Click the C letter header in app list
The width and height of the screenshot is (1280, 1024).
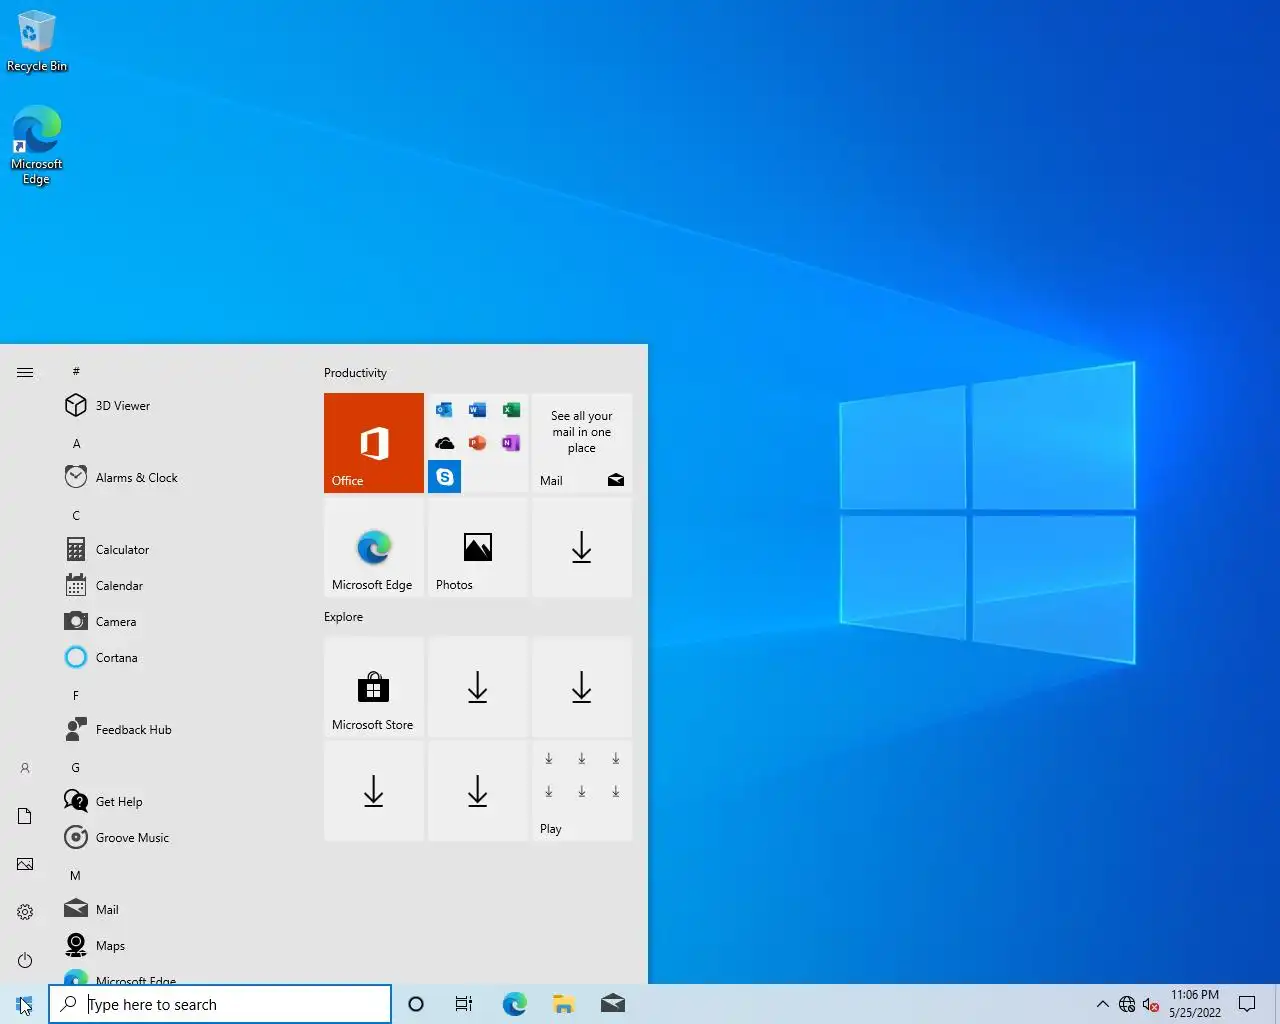[76, 515]
